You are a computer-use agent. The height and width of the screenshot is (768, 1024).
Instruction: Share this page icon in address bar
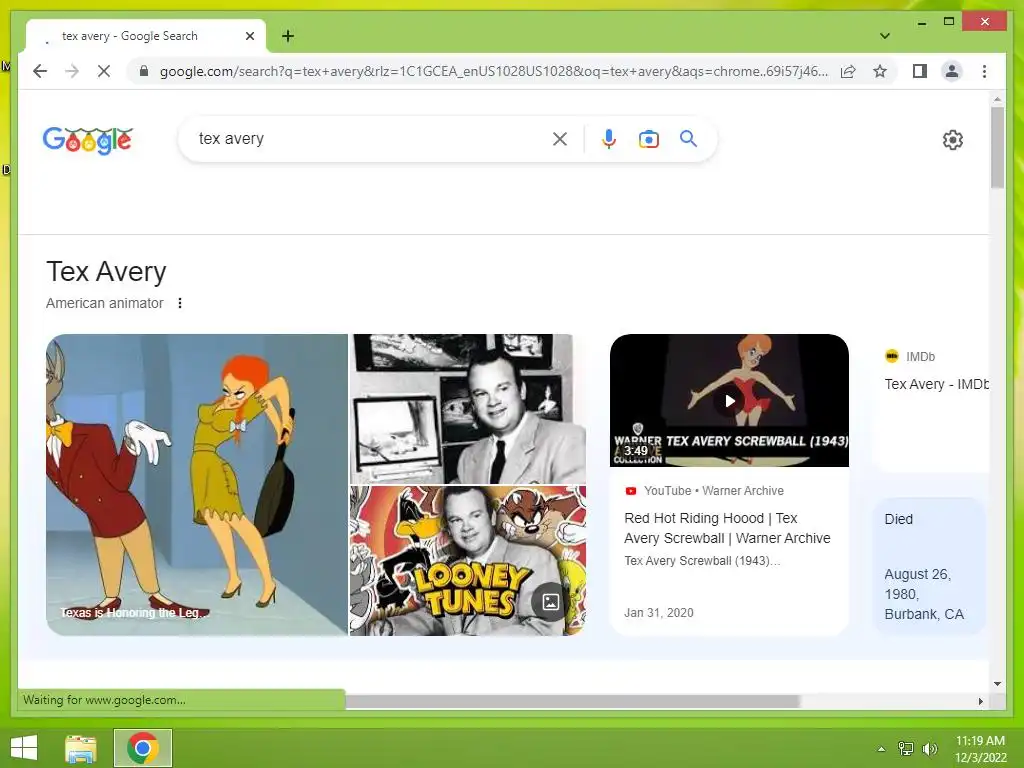(848, 71)
